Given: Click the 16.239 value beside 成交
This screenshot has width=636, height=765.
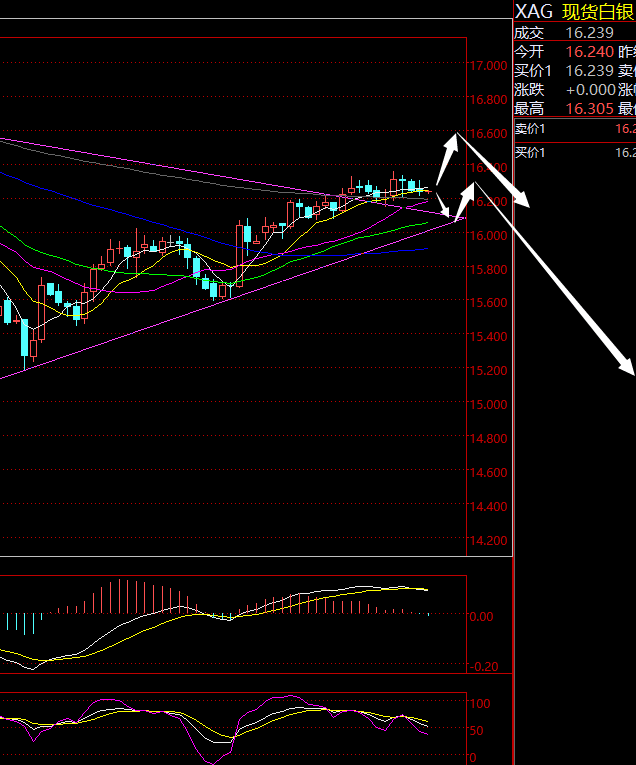Looking at the screenshot, I should coord(590,33).
